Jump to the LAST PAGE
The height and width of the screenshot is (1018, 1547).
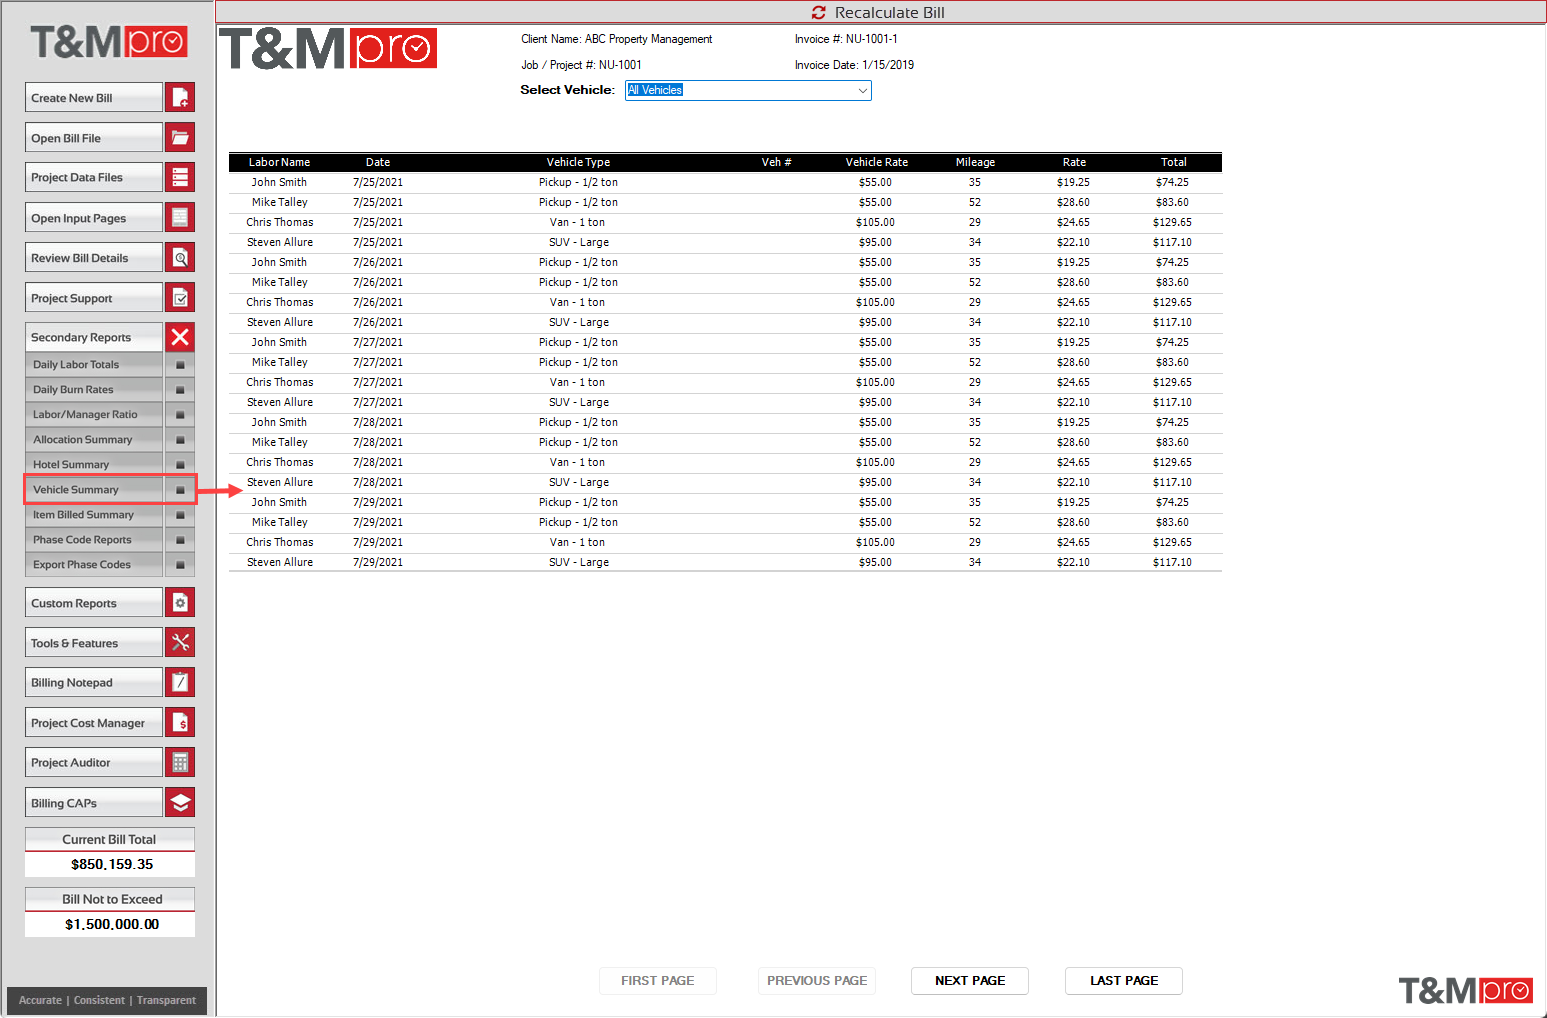click(x=1124, y=981)
